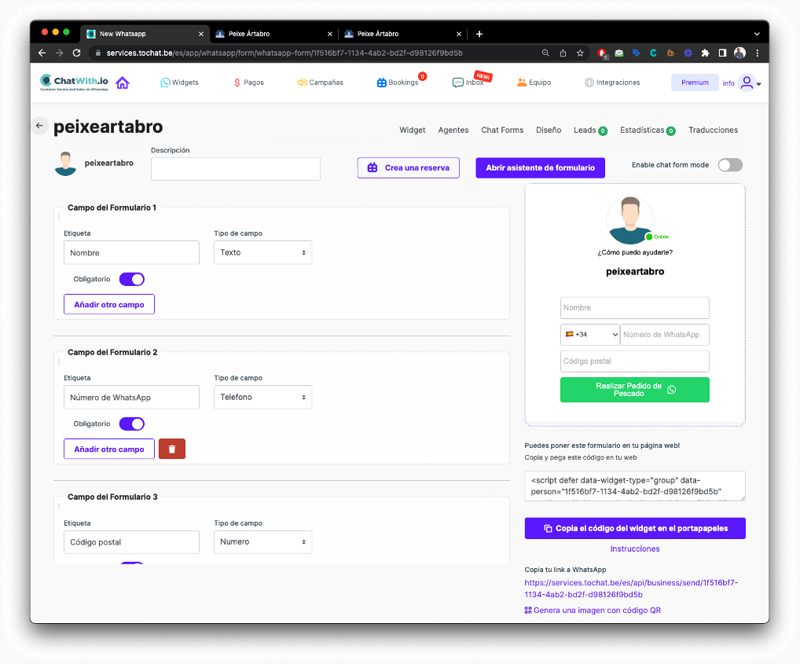Click the red trash delete icon button
Image resolution: width=800 pixels, height=664 pixels.
pyautogui.click(x=172, y=449)
